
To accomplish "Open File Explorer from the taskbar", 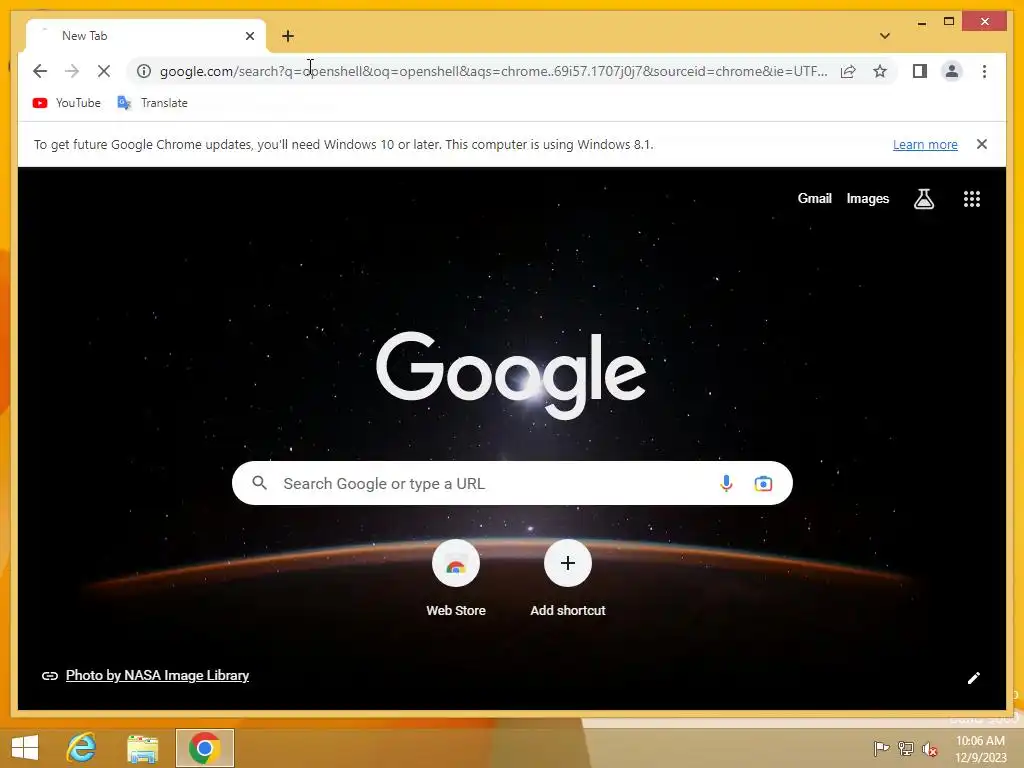I will pos(142,748).
